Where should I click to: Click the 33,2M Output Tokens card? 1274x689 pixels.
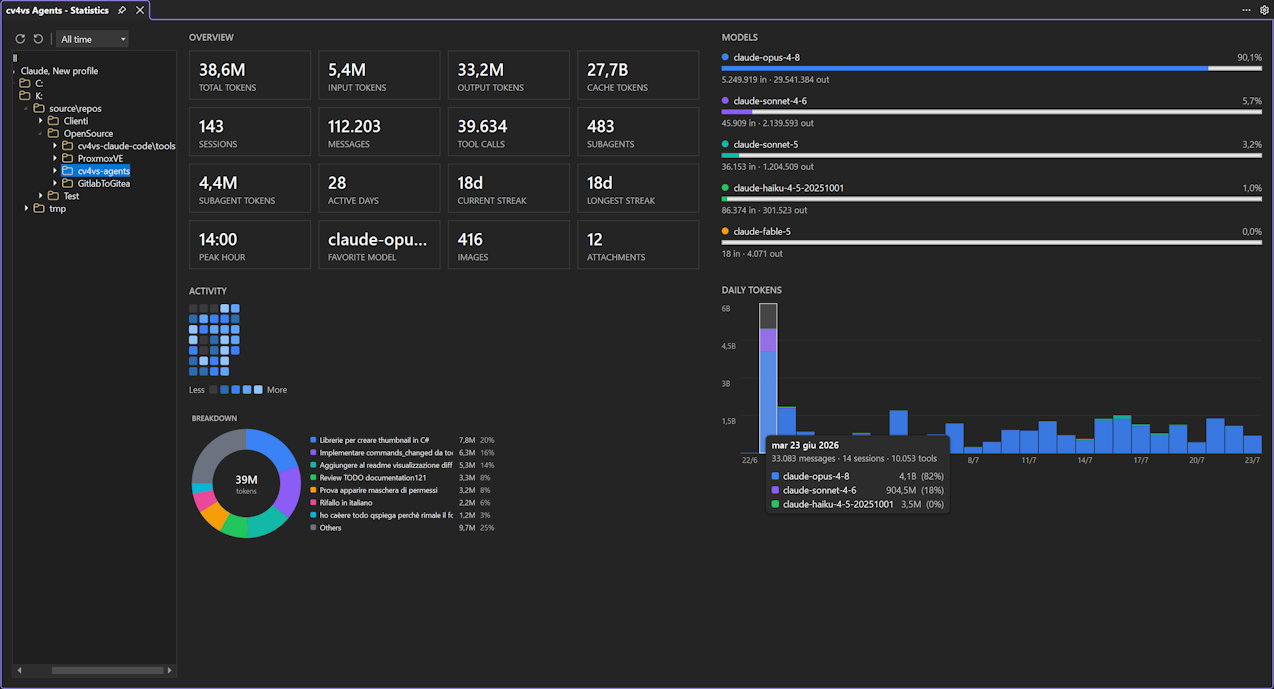pos(508,75)
